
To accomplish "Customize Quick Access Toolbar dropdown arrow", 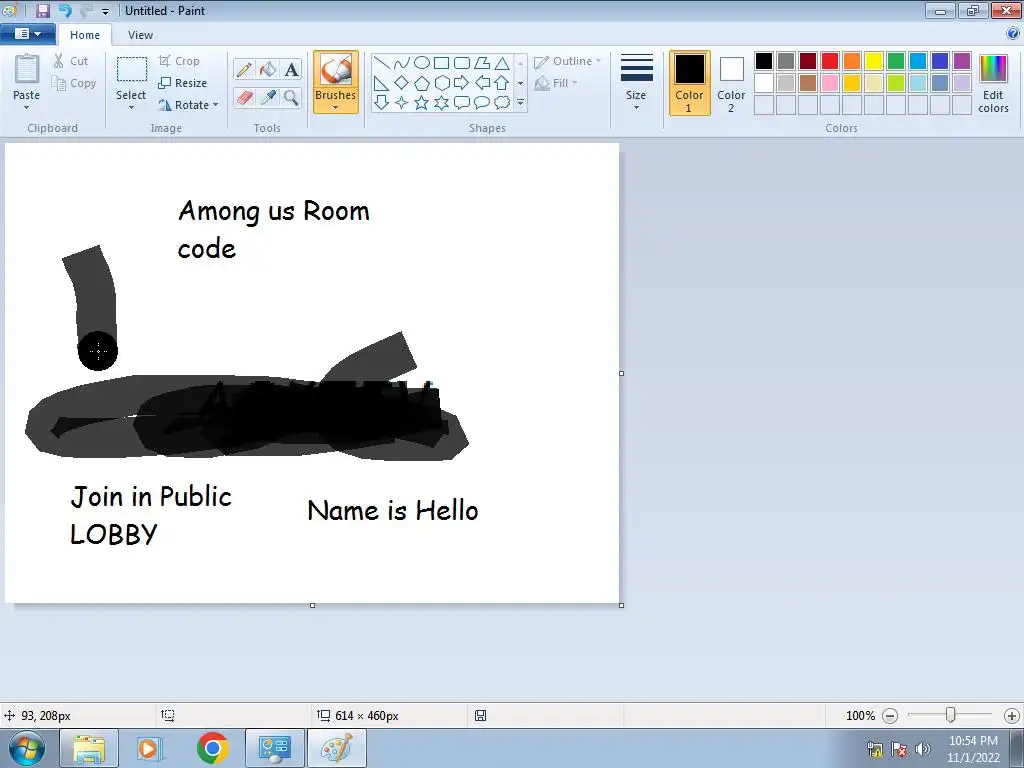I will pyautogui.click(x=105, y=11).
